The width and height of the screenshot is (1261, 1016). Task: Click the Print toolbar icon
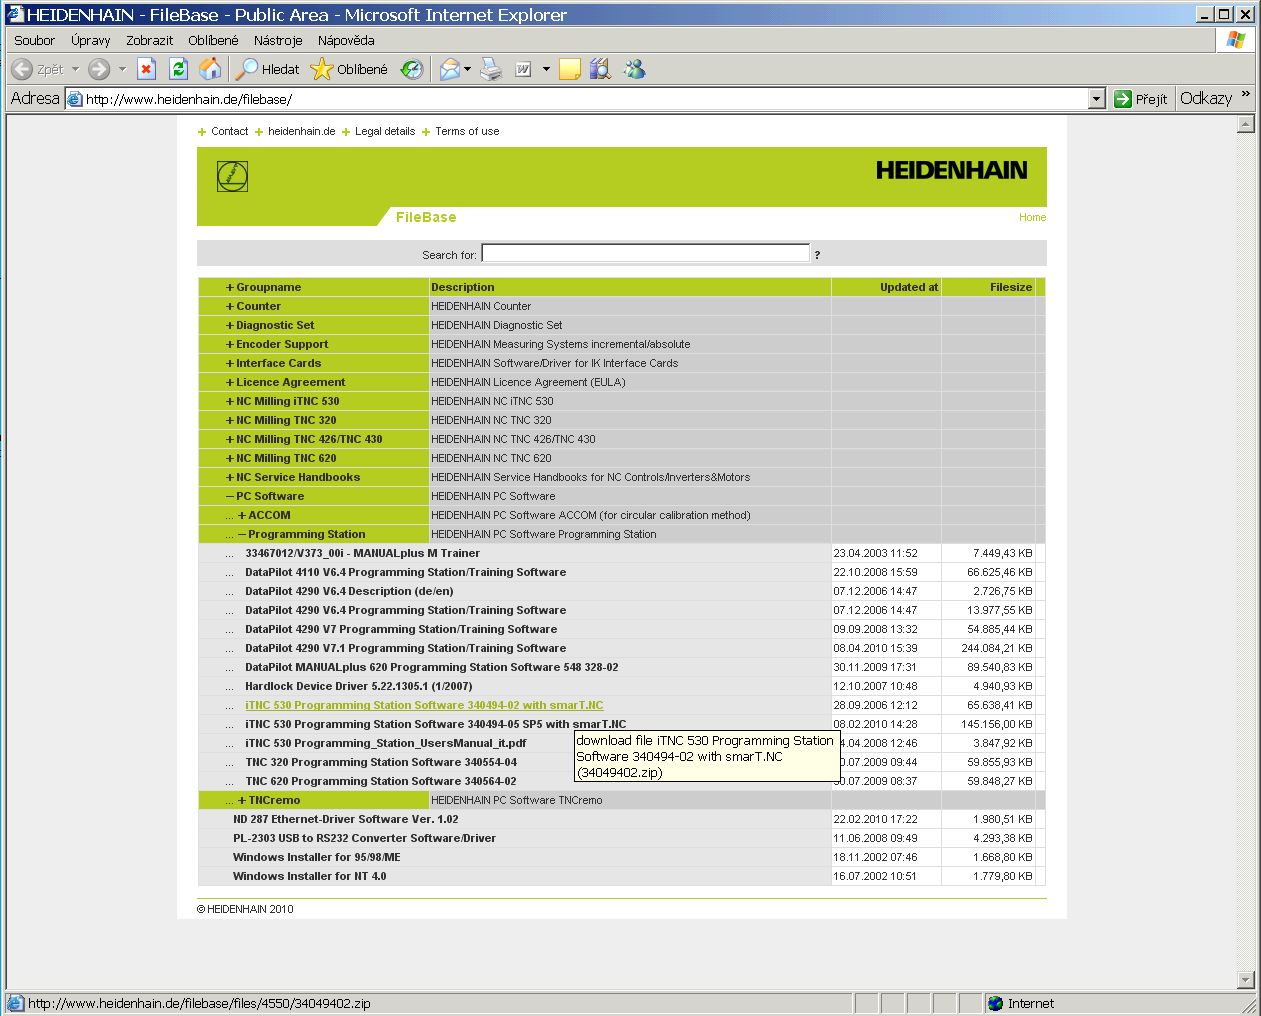point(491,69)
